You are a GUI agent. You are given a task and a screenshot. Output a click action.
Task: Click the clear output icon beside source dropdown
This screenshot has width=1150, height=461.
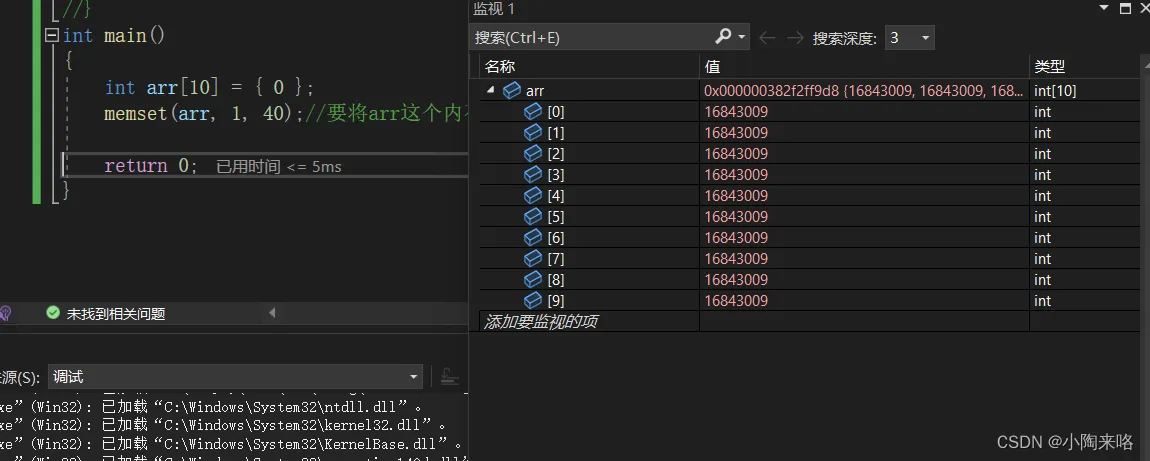(x=449, y=377)
